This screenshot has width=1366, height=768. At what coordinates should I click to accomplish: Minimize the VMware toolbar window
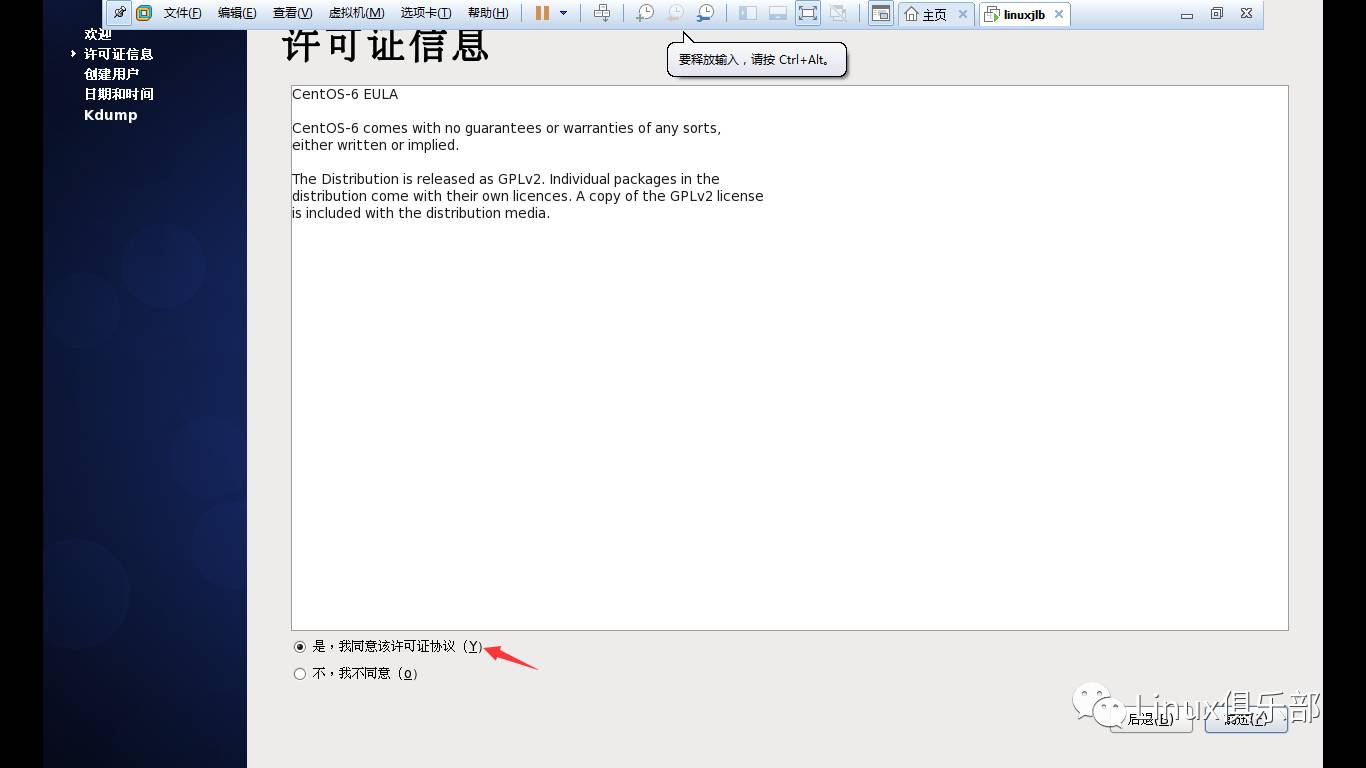(x=1187, y=14)
